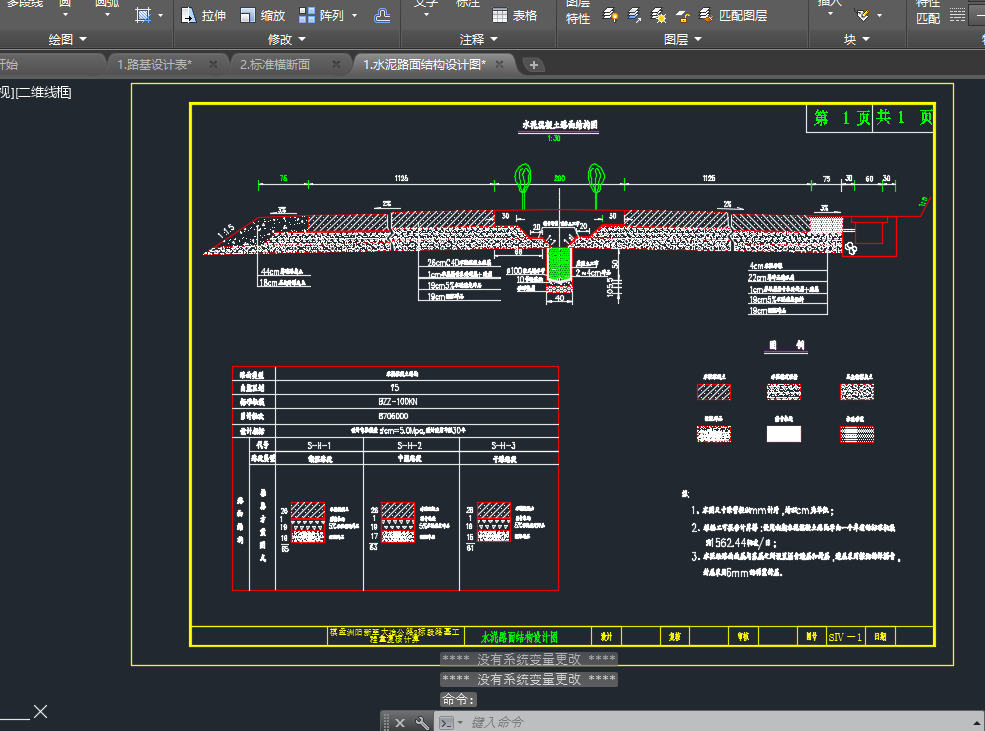The height and width of the screenshot is (731, 985).
Task: Expand the 绘图 (Draw) panel dropdown
Action: coord(68,40)
